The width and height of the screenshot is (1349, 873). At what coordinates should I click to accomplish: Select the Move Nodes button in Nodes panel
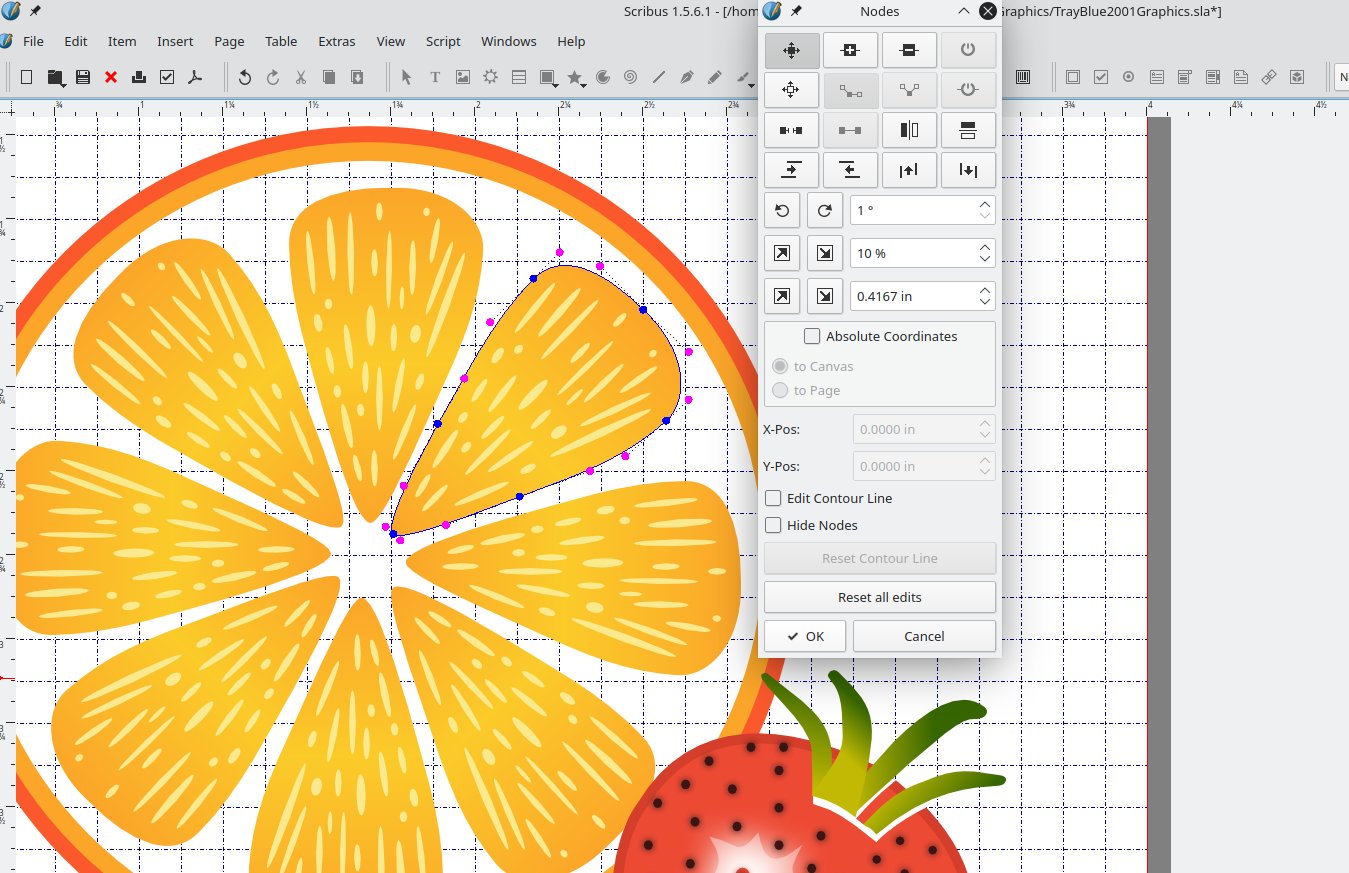tap(791, 50)
